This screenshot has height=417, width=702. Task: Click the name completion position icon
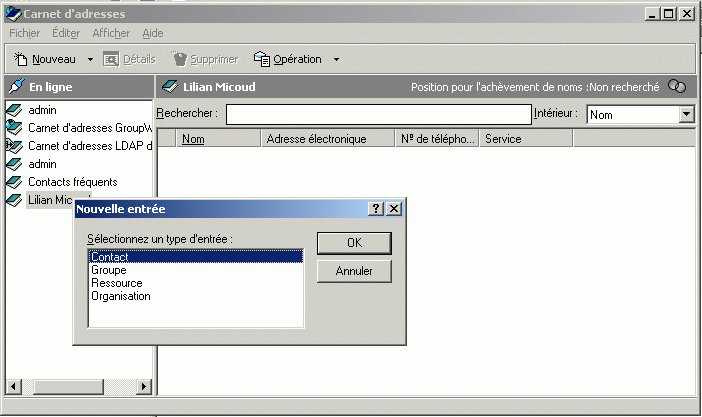pos(677,86)
